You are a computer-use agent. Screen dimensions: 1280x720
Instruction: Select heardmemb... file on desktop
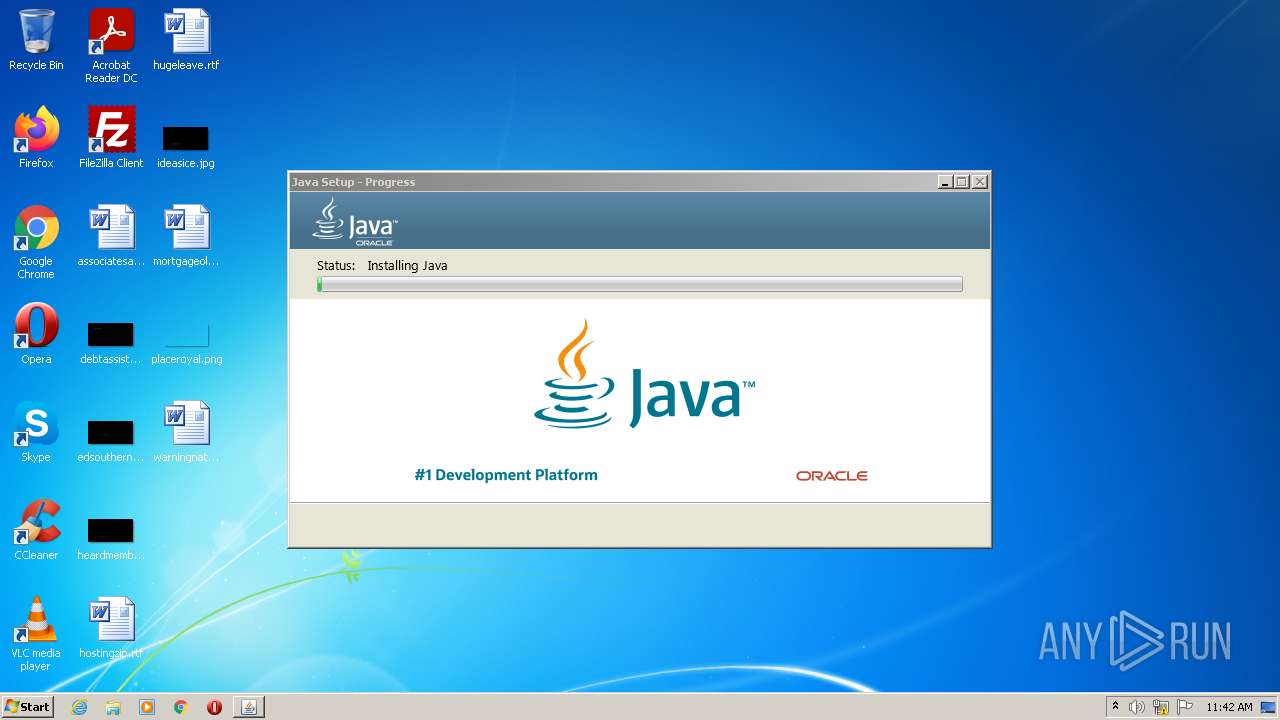pos(111,538)
